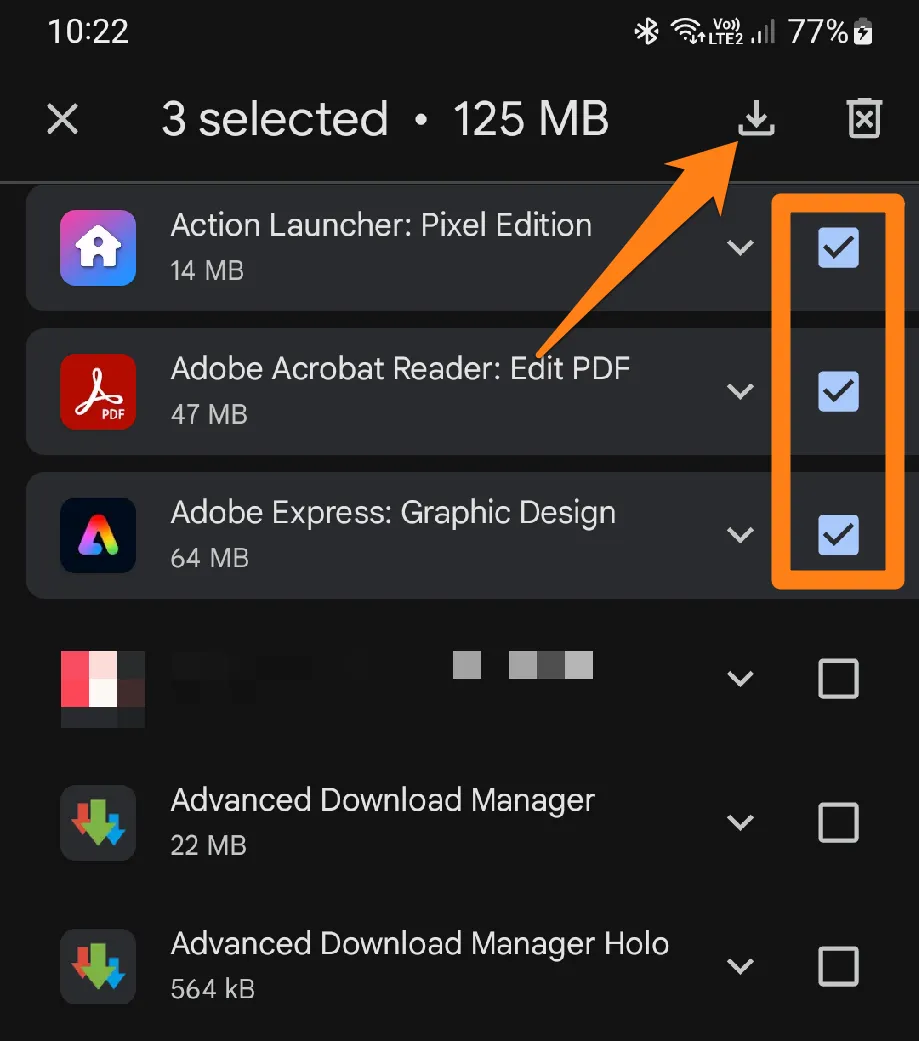
Task: Expand Adobe Express: Graphic Design chevron
Action: [x=740, y=535]
